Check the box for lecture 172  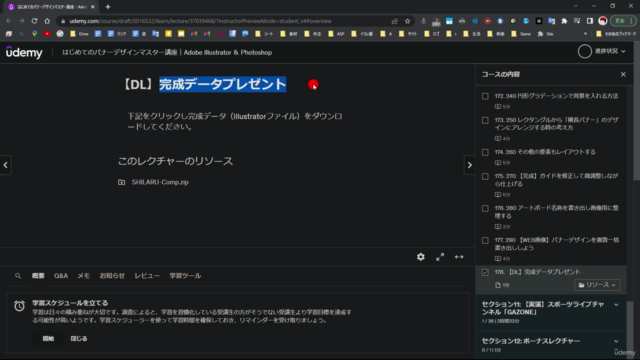pos(485,96)
